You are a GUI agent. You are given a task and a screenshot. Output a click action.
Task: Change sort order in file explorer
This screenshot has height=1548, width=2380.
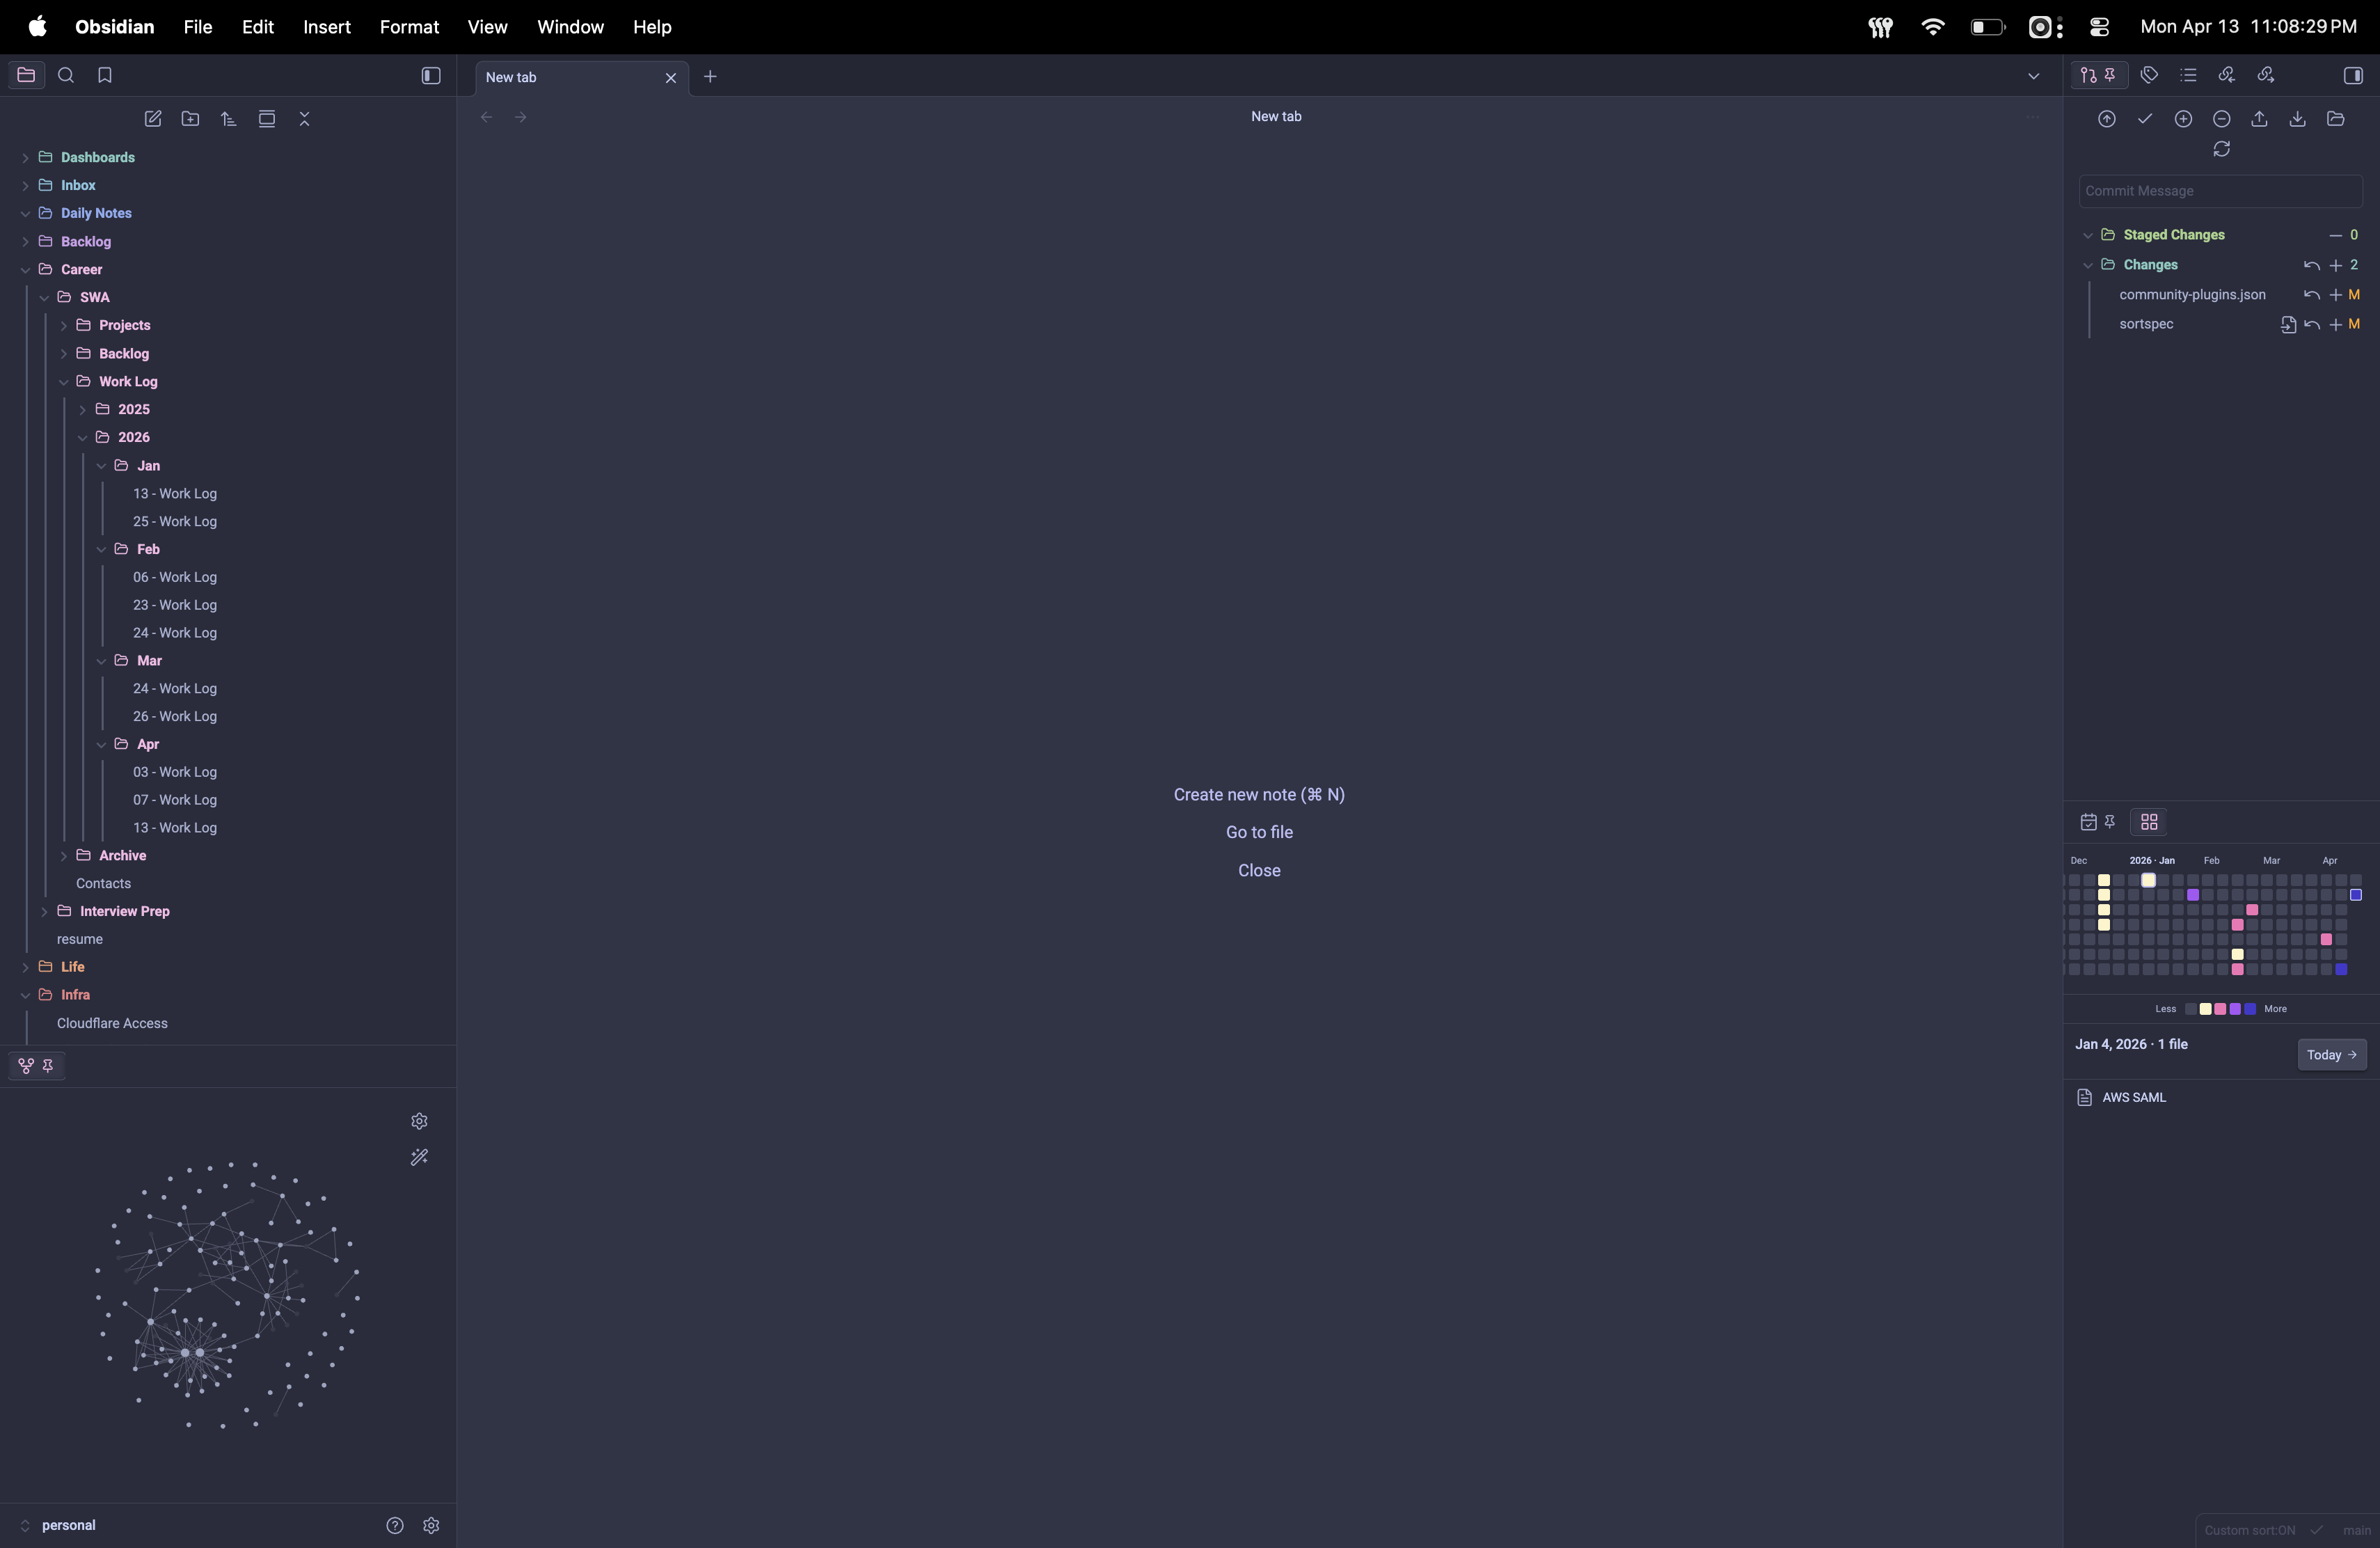point(229,119)
